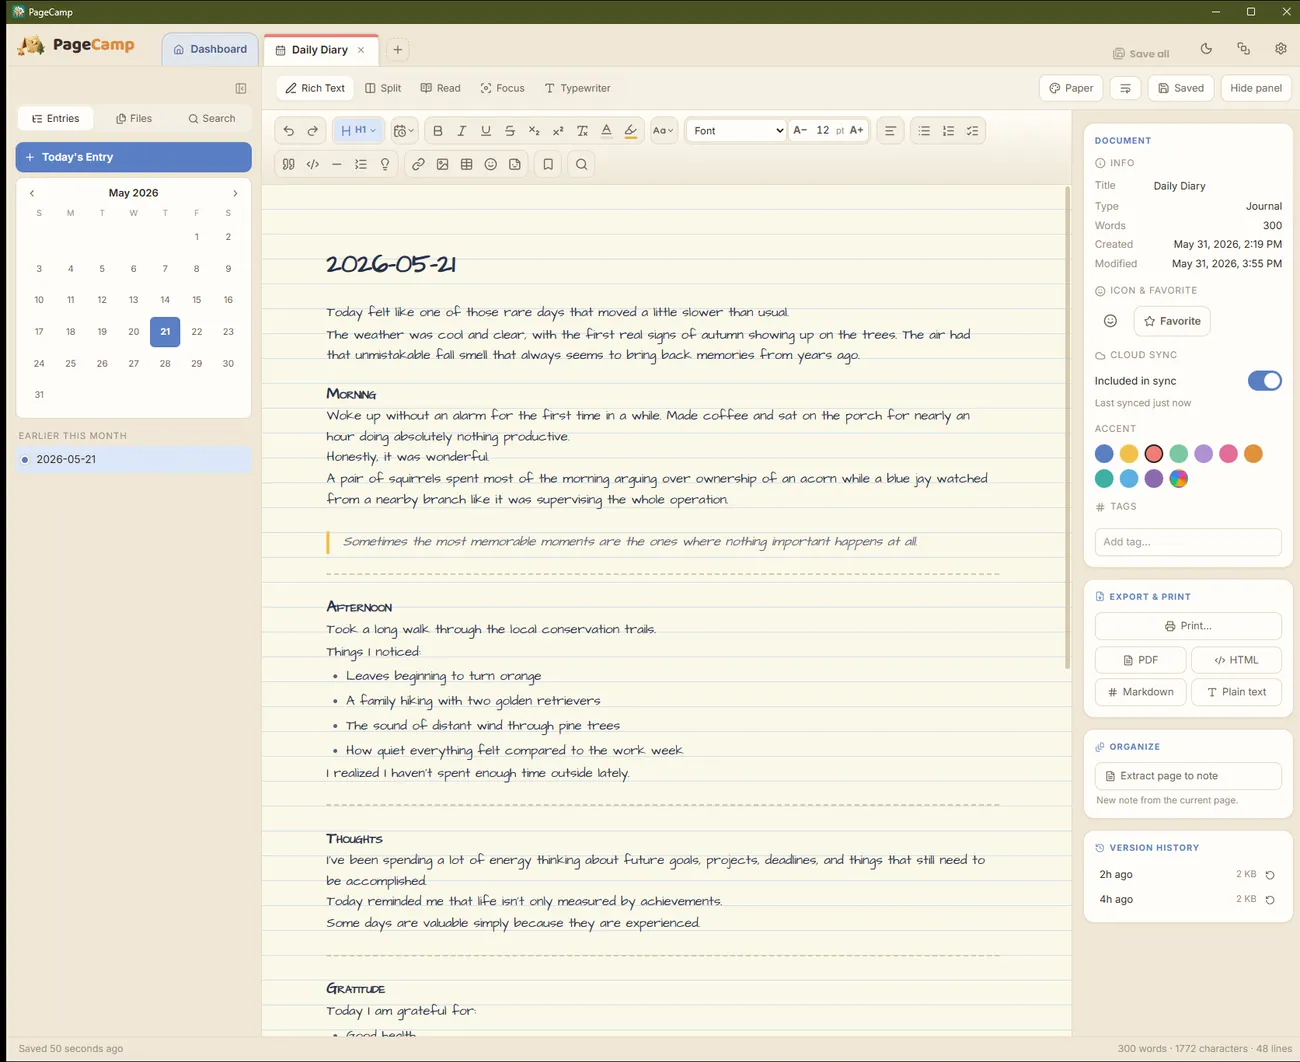Select the green accent color
The width and height of the screenshot is (1300, 1062).
(x=1179, y=454)
